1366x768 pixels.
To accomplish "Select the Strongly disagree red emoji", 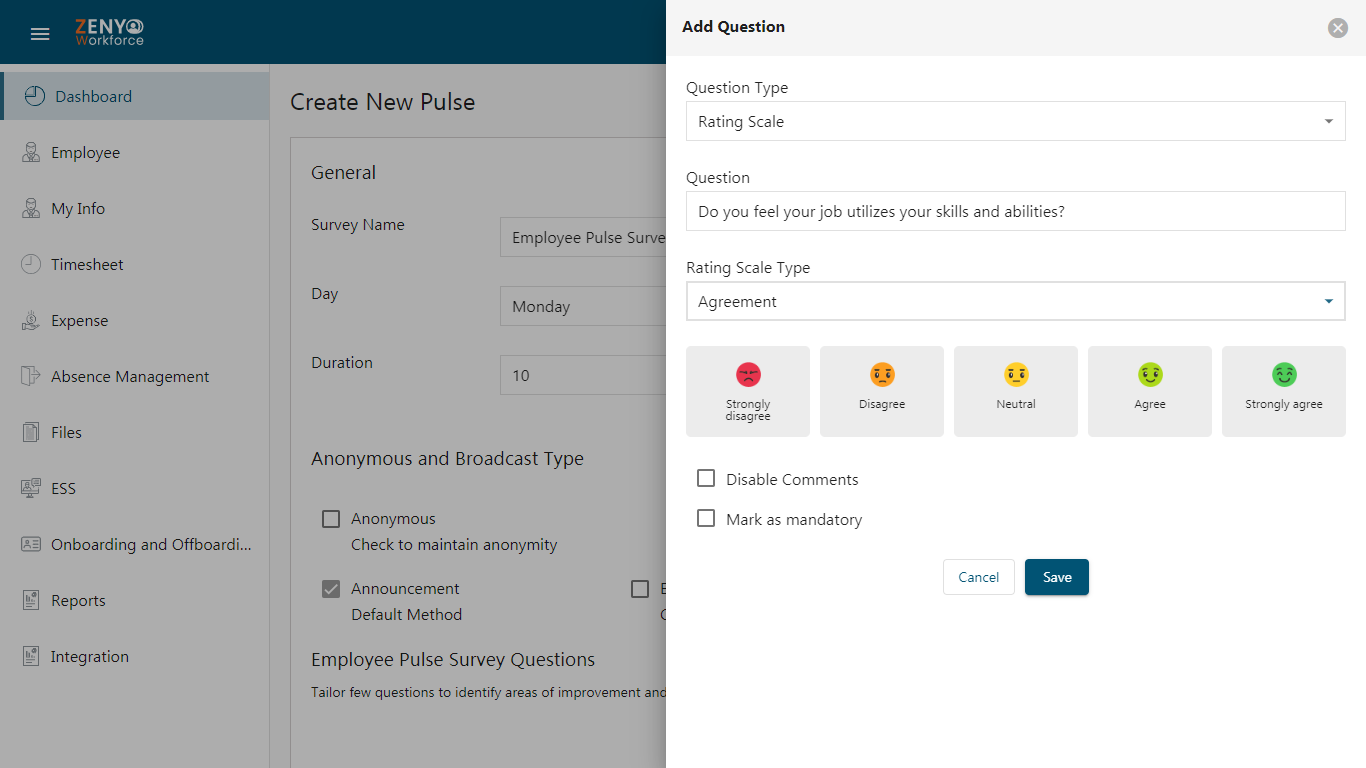I will point(748,375).
